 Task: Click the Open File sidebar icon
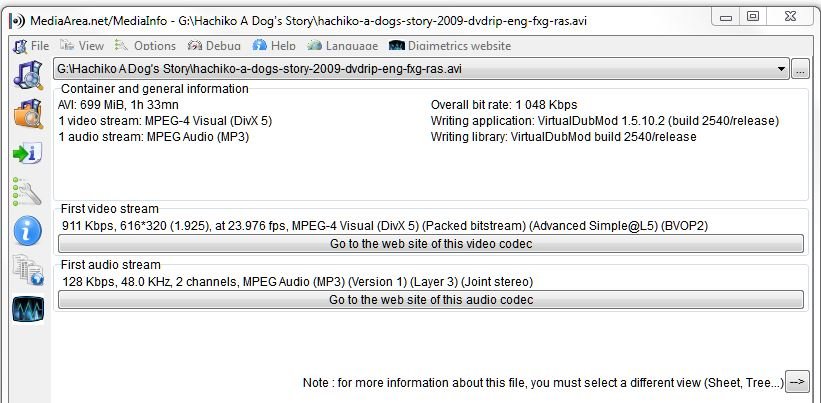coord(26,76)
